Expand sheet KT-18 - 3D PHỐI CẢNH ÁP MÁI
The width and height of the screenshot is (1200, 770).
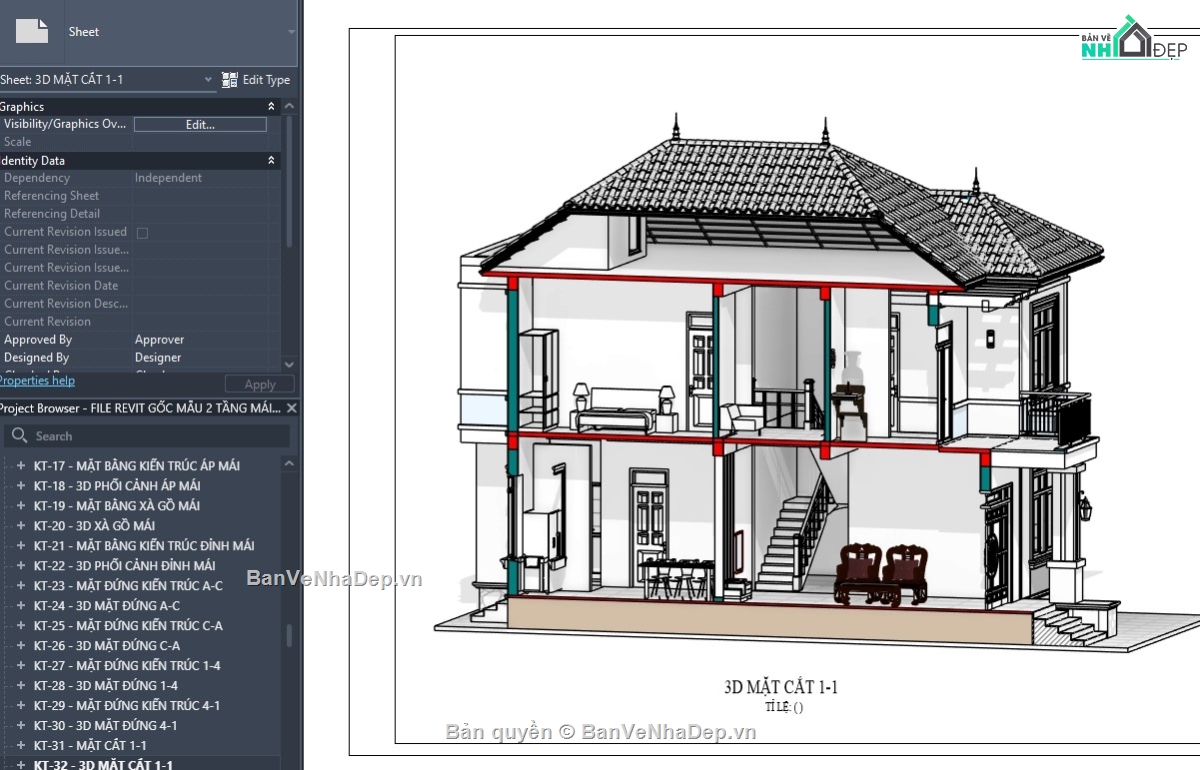20,486
